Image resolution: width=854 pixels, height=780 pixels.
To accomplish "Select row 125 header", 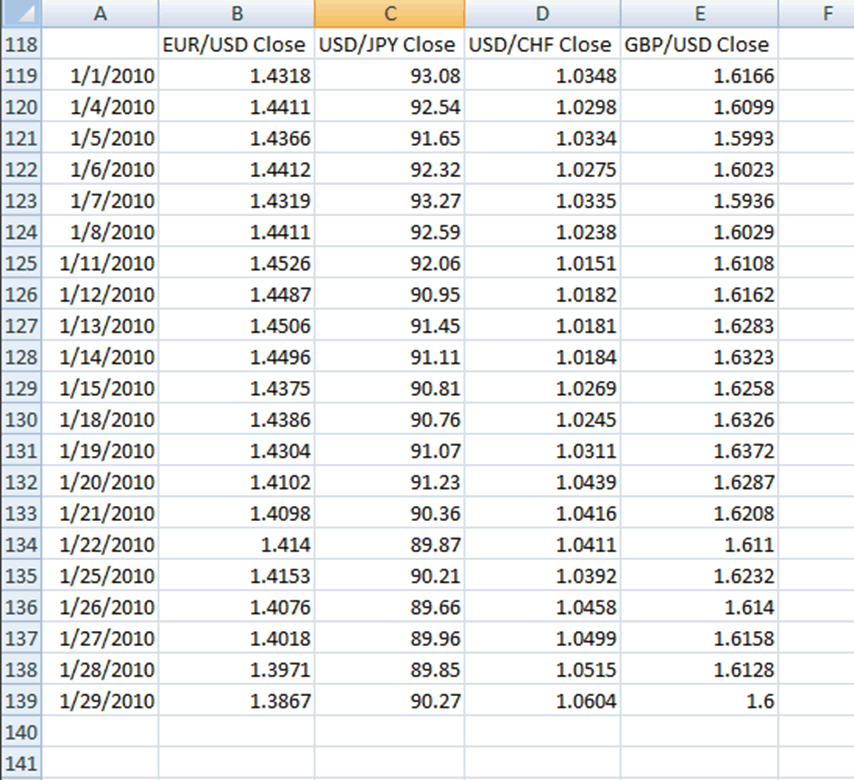I will click(21, 264).
